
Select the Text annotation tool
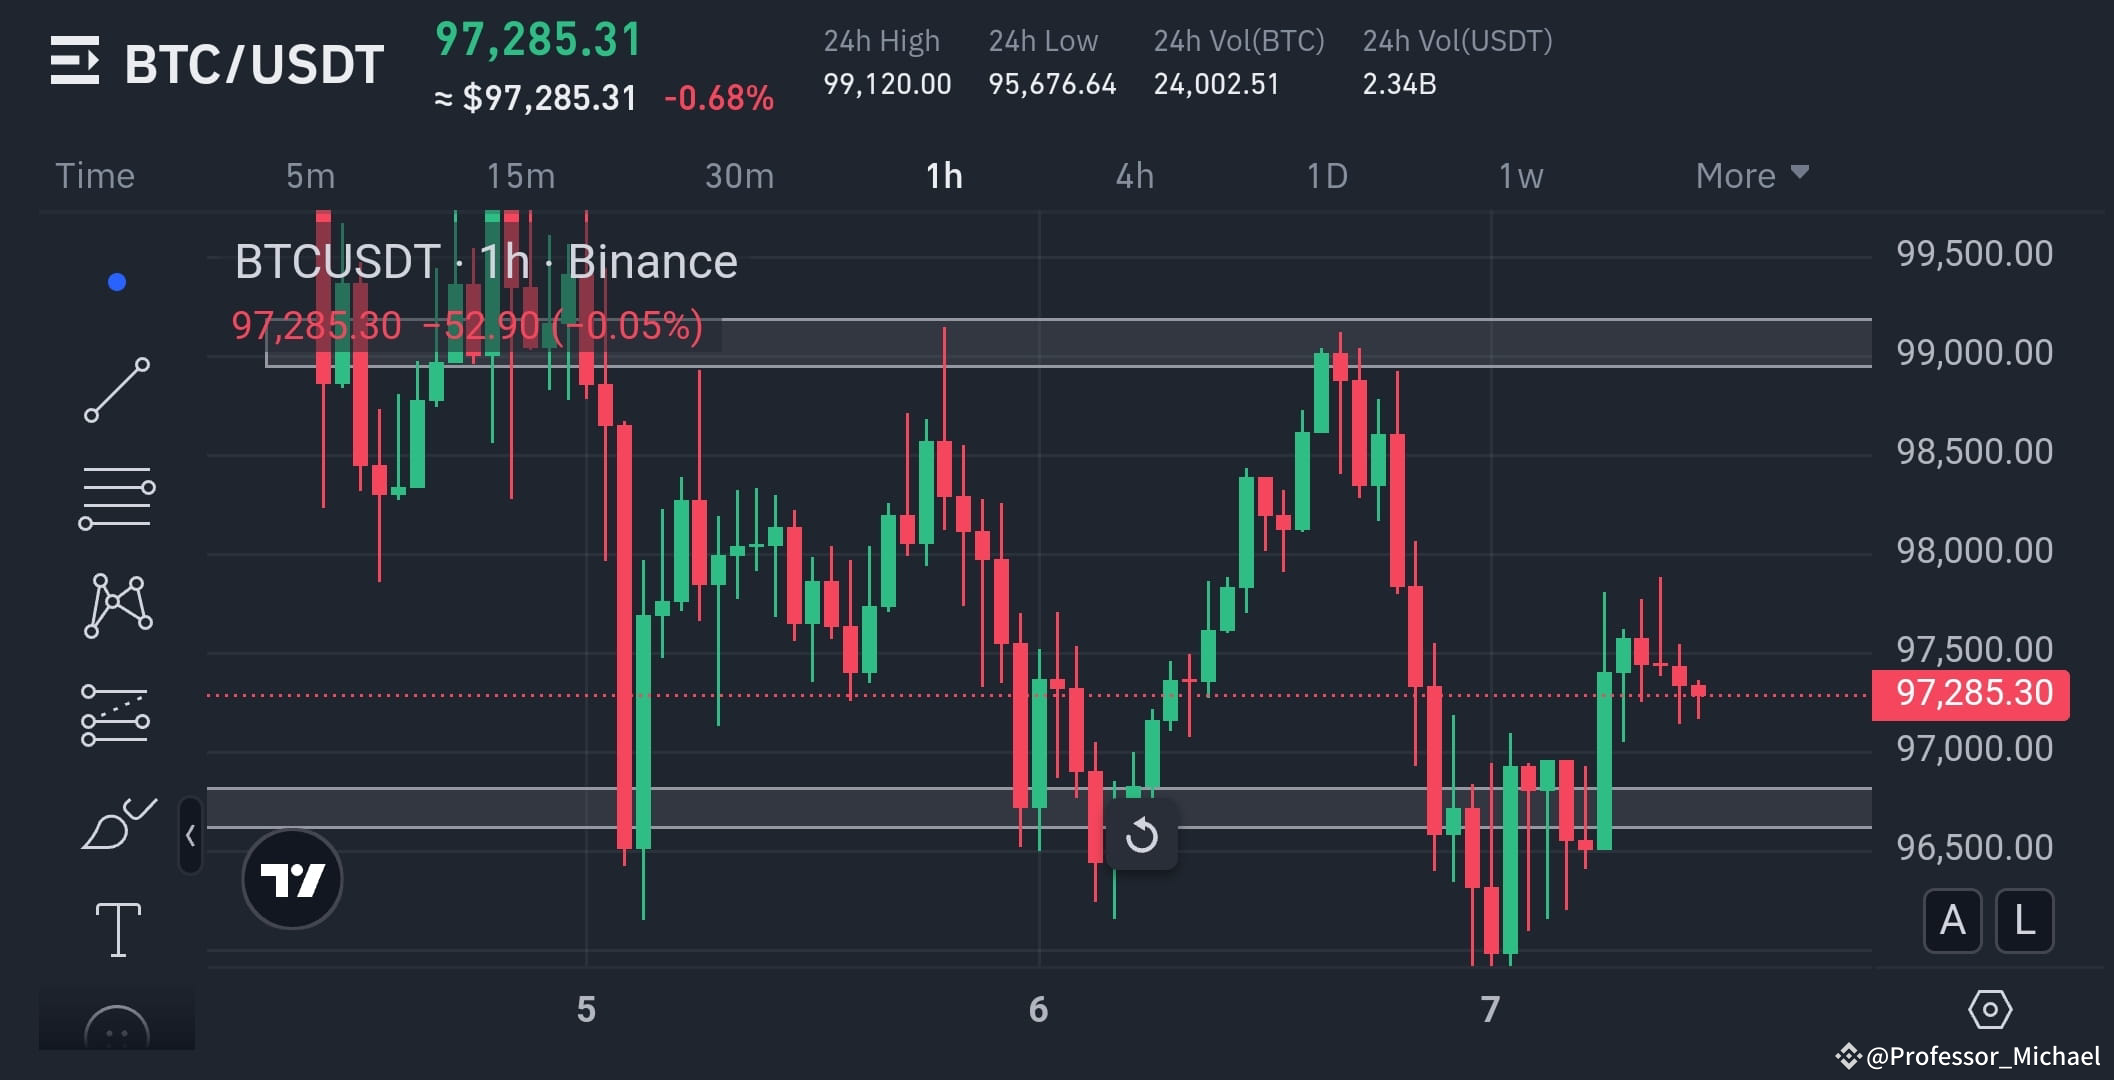coord(117,928)
